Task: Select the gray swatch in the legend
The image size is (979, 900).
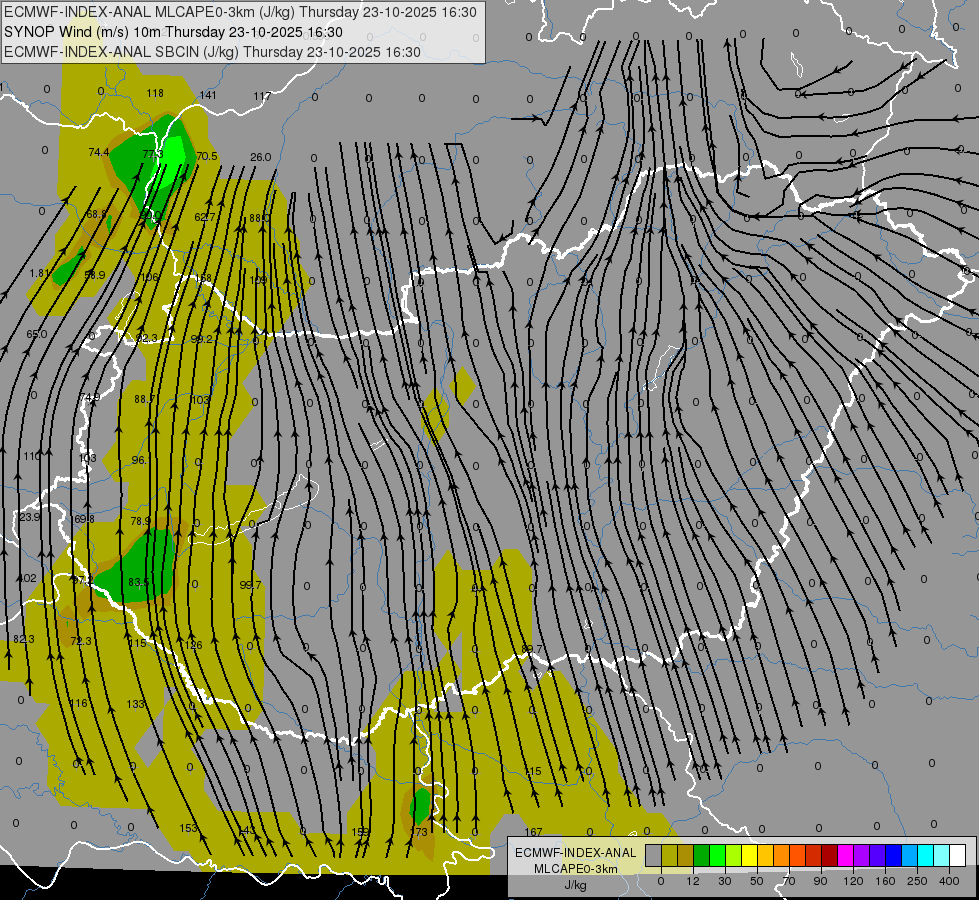Action: click(654, 855)
